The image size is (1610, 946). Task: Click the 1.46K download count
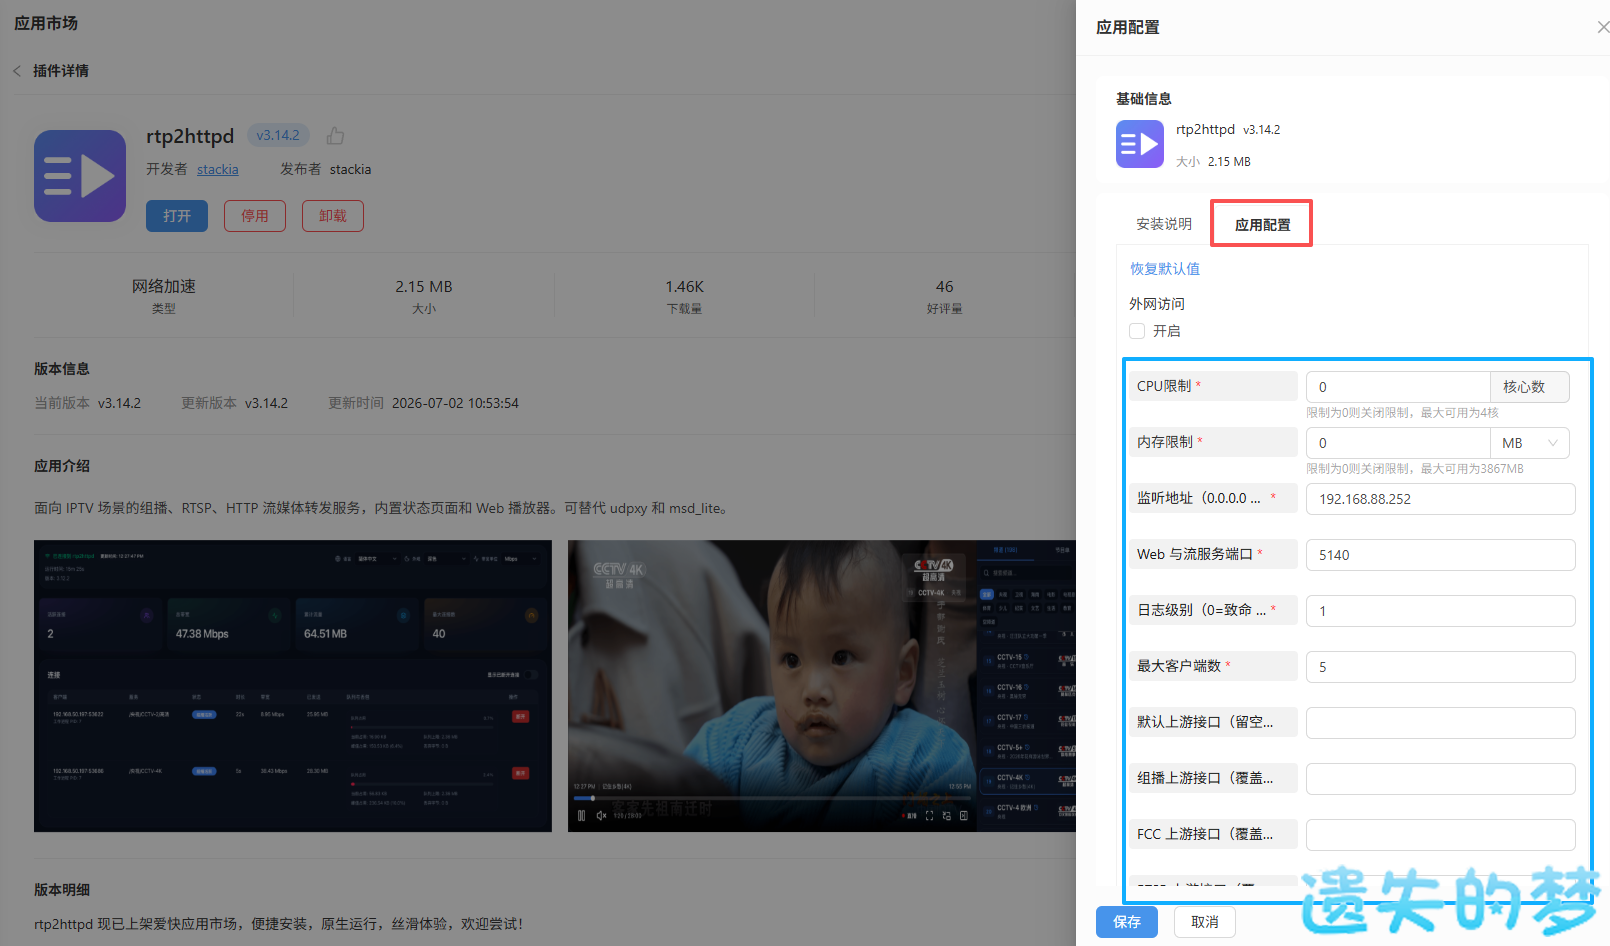[x=685, y=287]
